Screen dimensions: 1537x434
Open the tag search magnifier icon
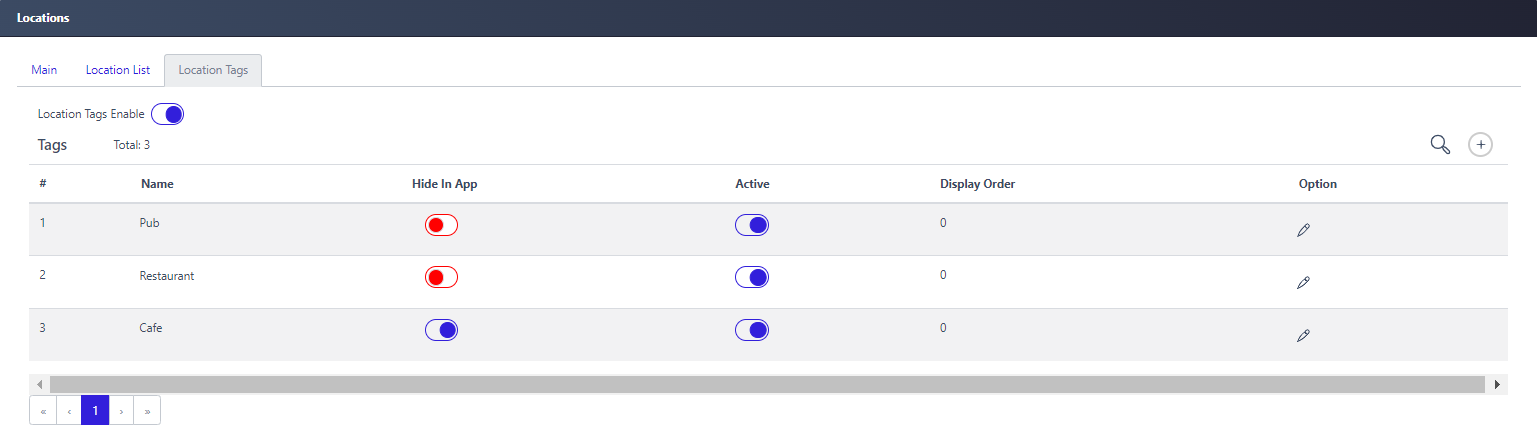1440,145
